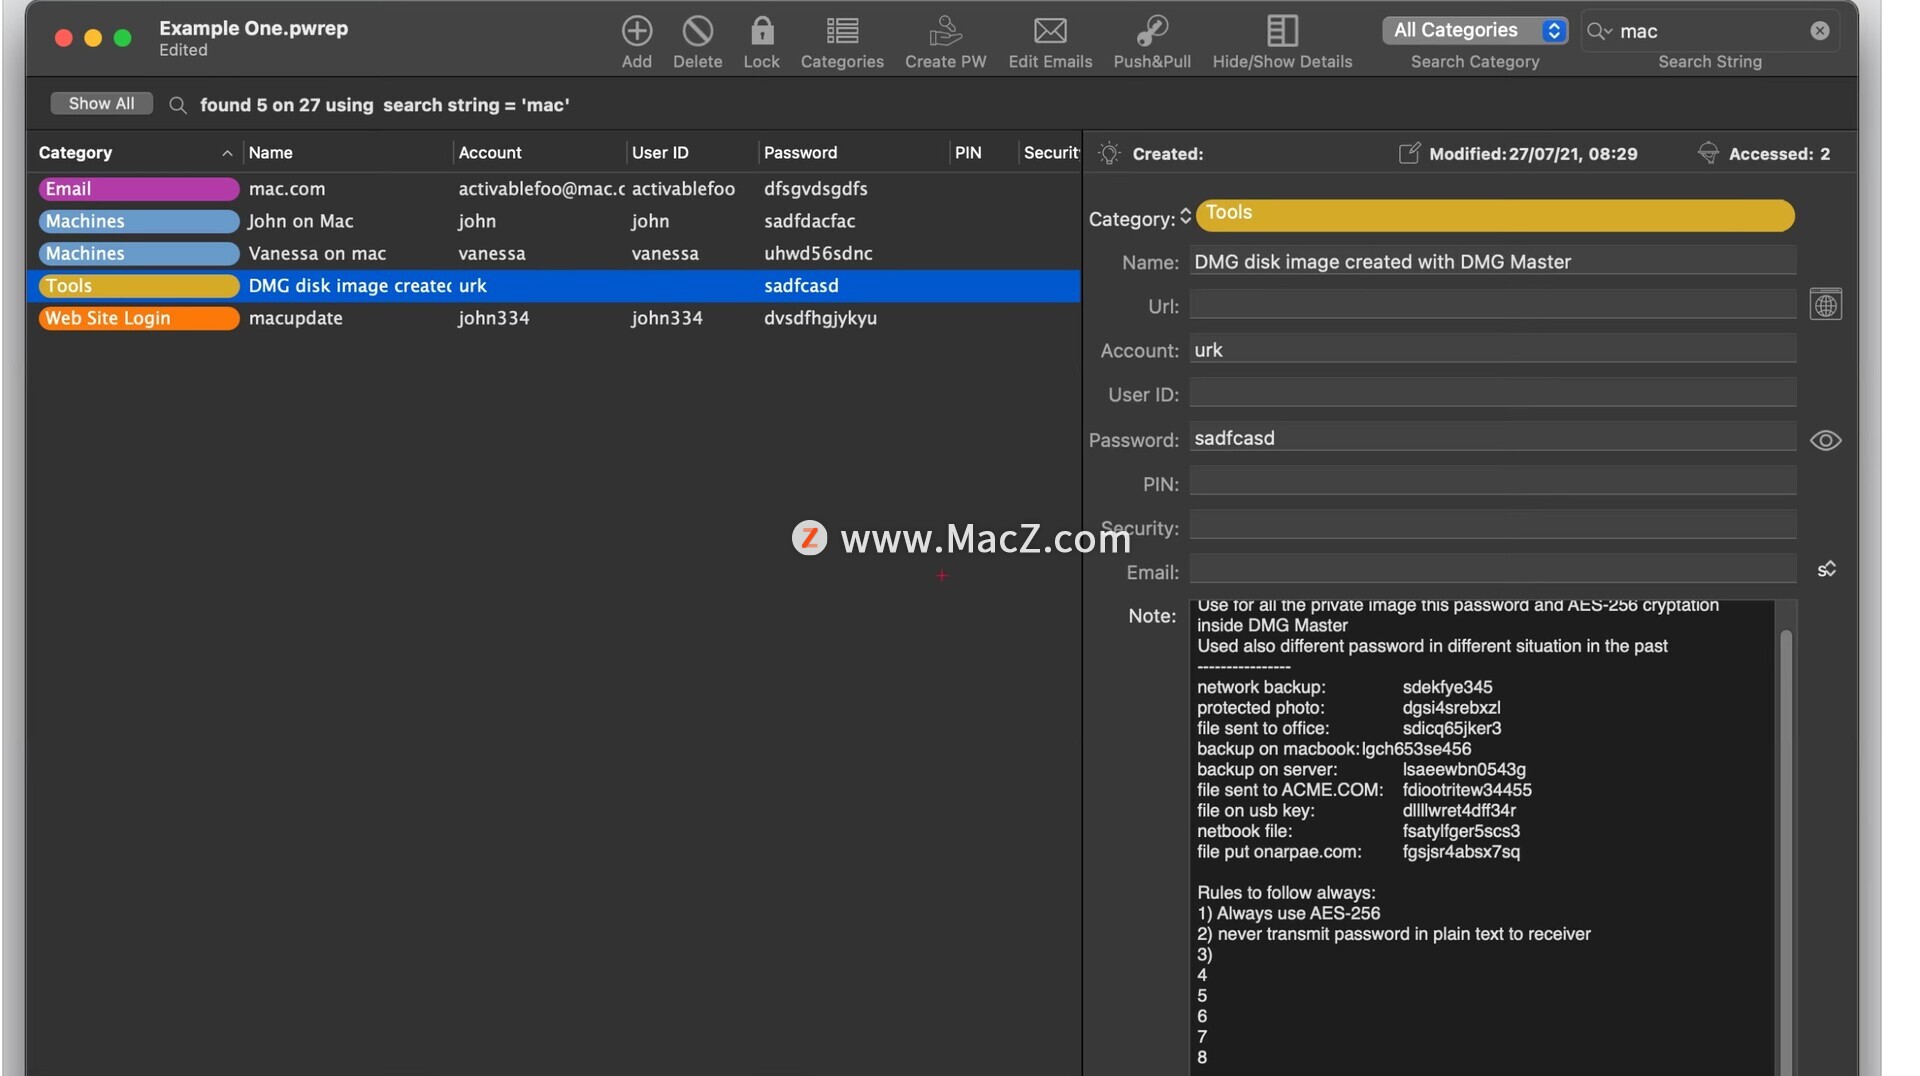
Task: Click into the PIN detail field
Action: 1492,483
